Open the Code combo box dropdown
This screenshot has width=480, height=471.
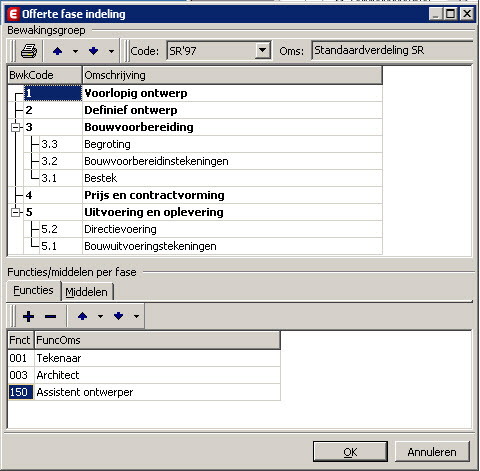pyautogui.click(x=263, y=50)
